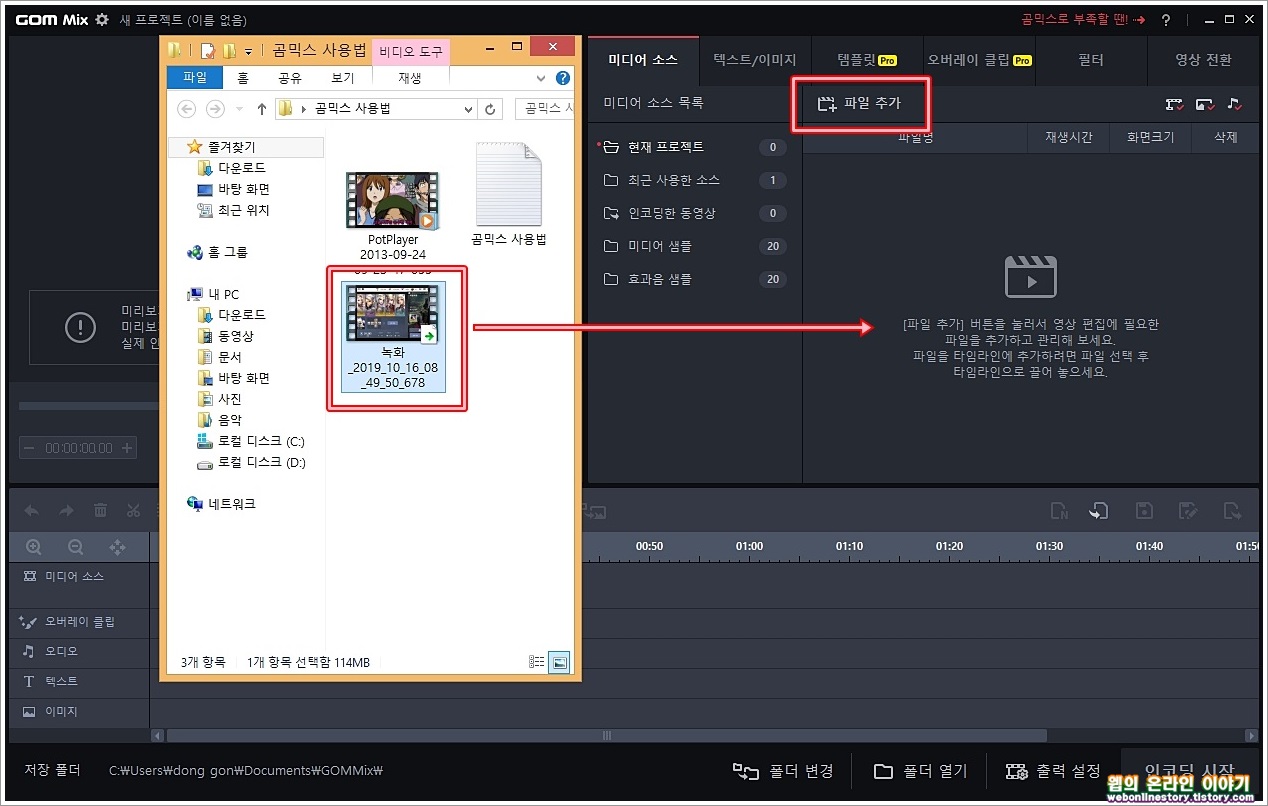Click the 재생시간 column header
Image resolution: width=1268 pixels, height=806 pixels.
click(x=1069, y=138)
